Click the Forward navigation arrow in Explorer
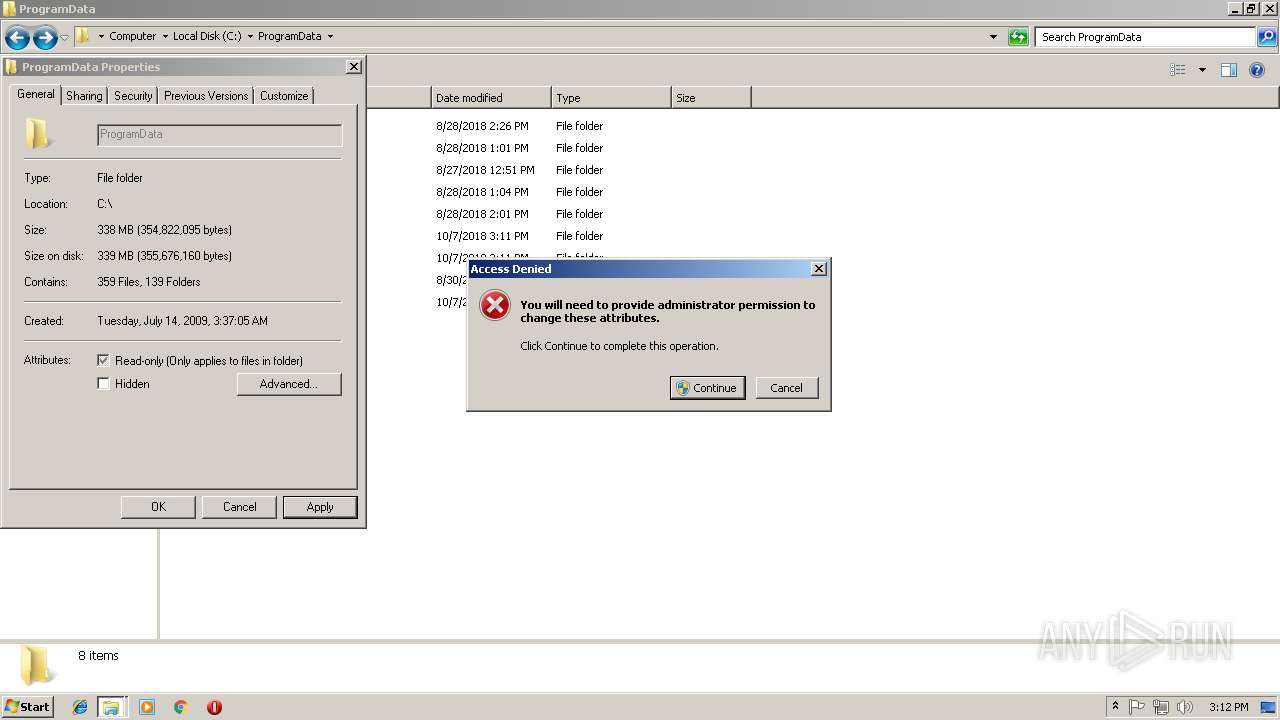Image resolution: width=1280 pixels, height=720 pixels. [45, 38]
